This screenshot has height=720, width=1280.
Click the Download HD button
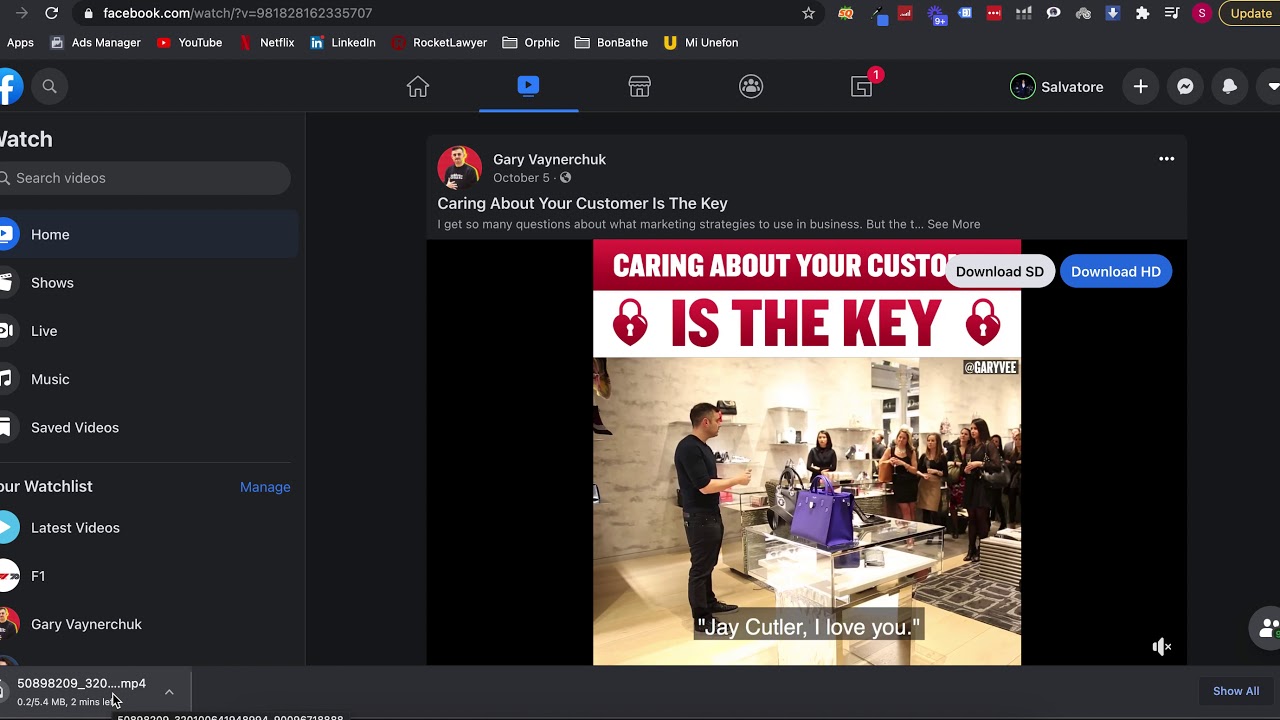1115,272
